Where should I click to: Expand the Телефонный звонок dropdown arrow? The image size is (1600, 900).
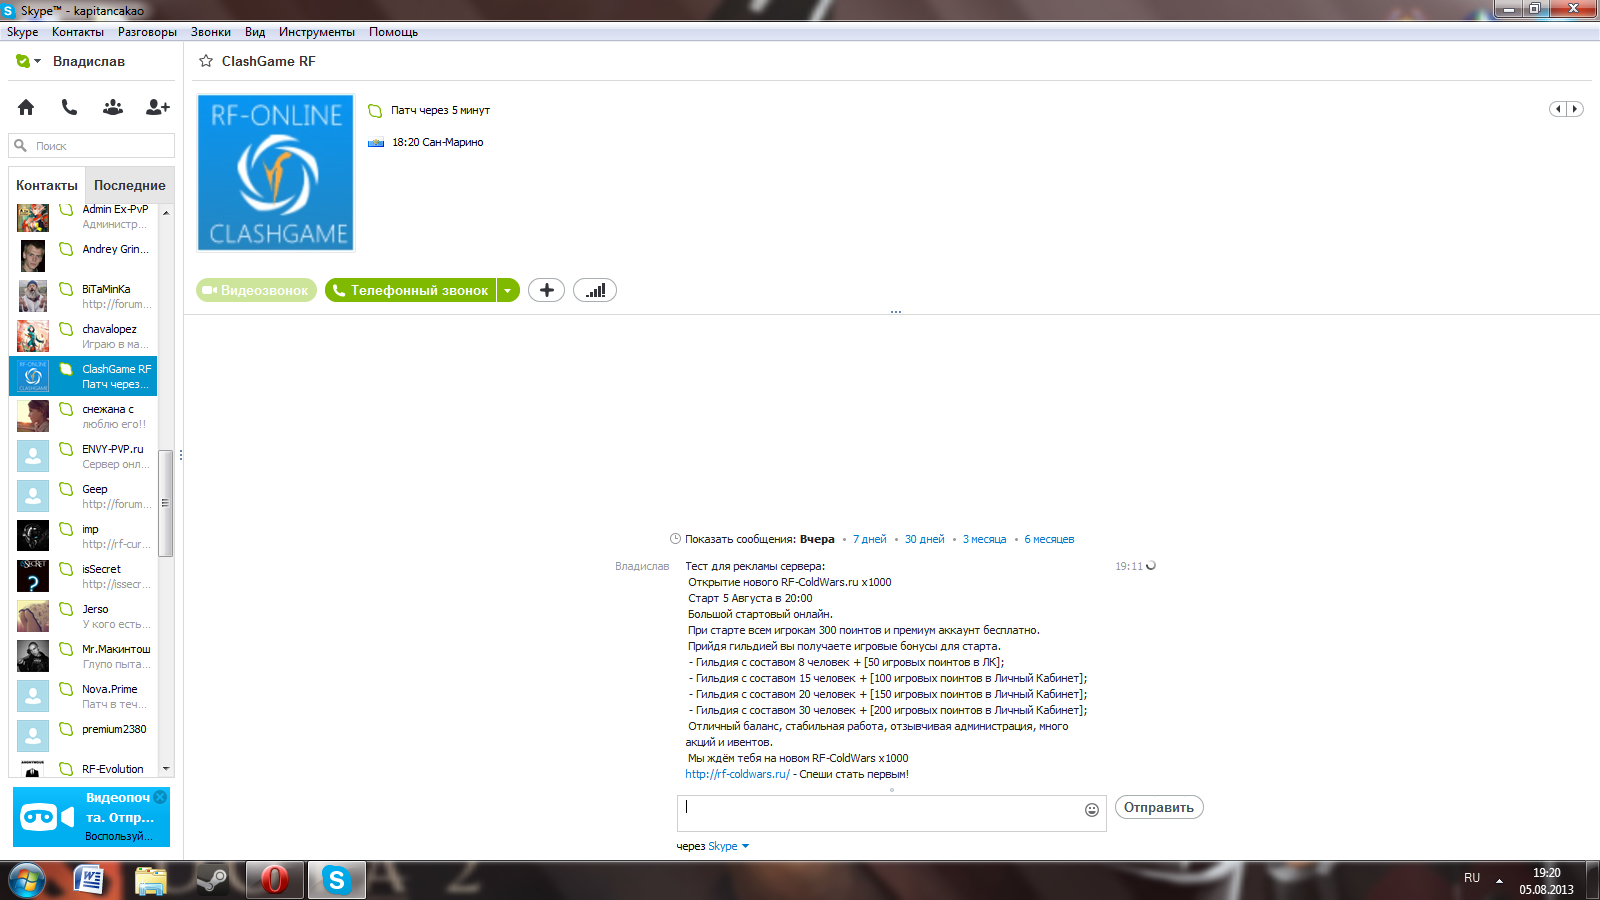click(508, 290)
